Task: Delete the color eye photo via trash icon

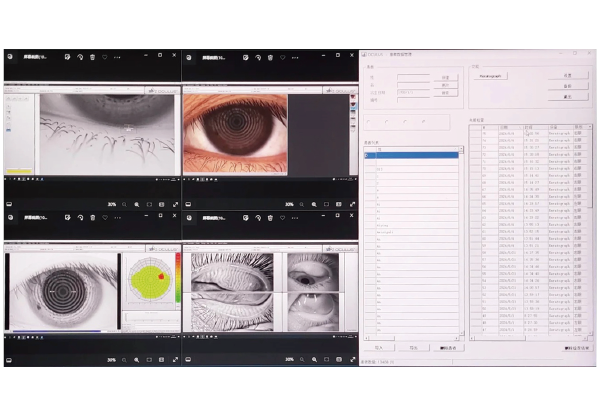Action: [270, 57]
